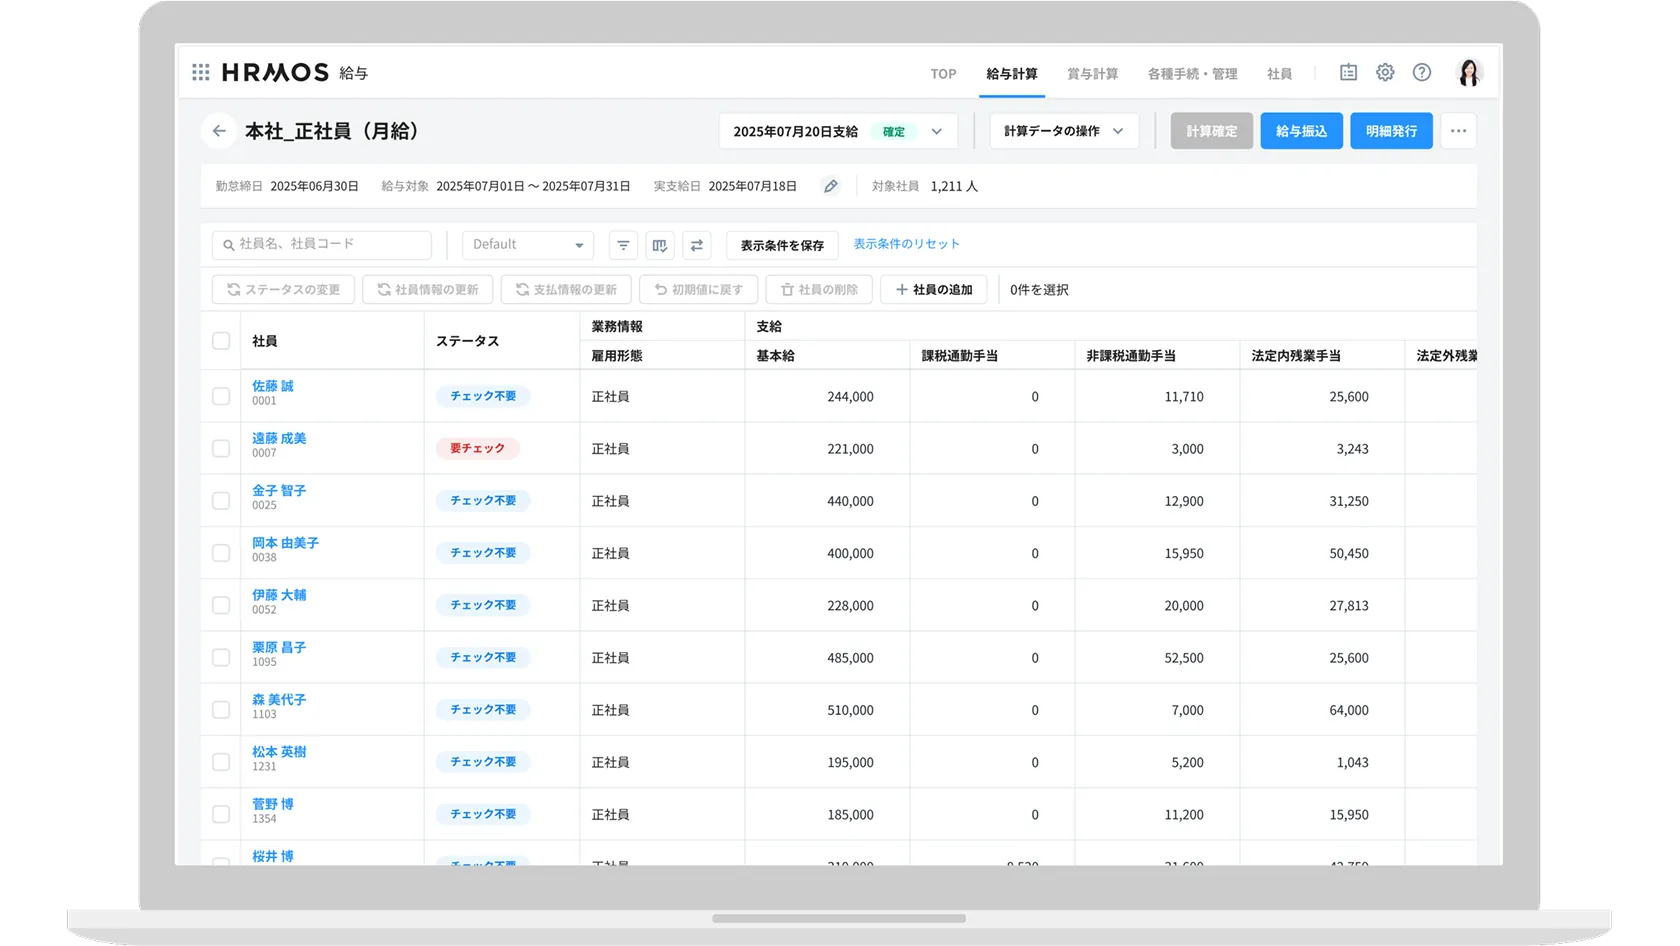Image resolution: width=1680 pixels, height=946 pixels.
Task: Switch to the 賞与計算 tab
Action: (x=1092, y=73)
